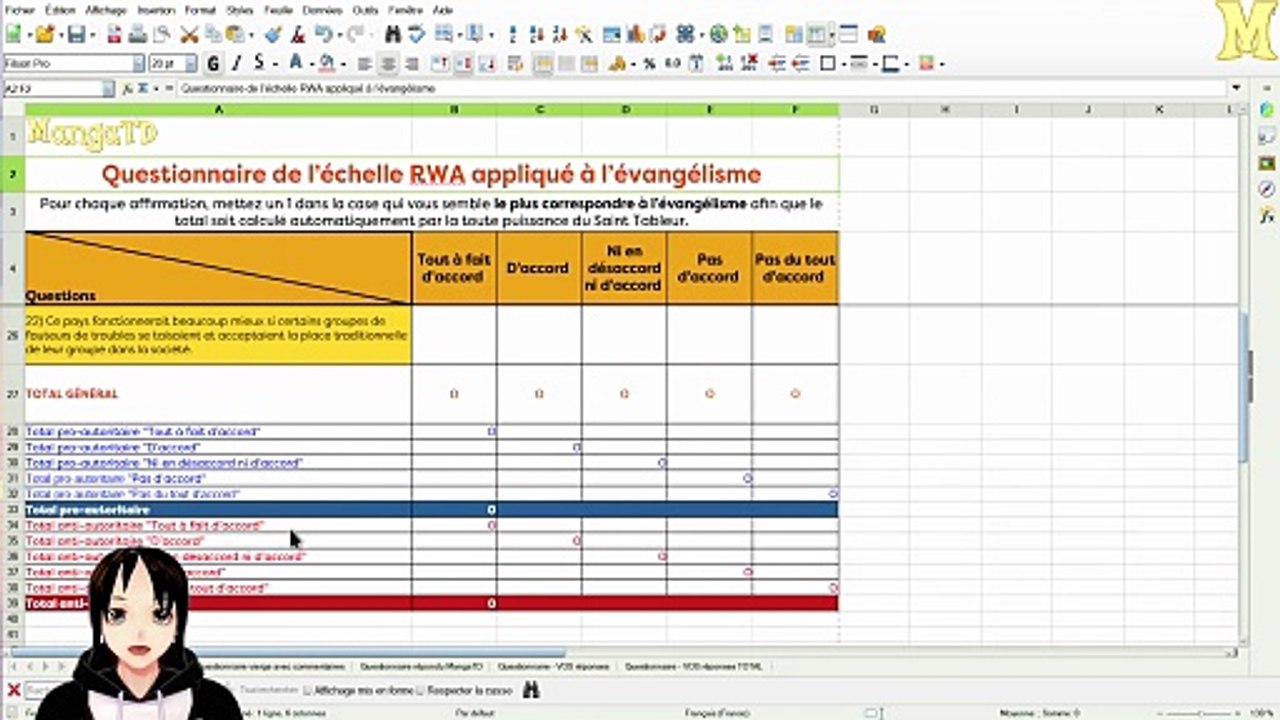1280x720 pixels.
Task: Open the Navigator compass in sidebar
Action: [x=1267, y=189]
